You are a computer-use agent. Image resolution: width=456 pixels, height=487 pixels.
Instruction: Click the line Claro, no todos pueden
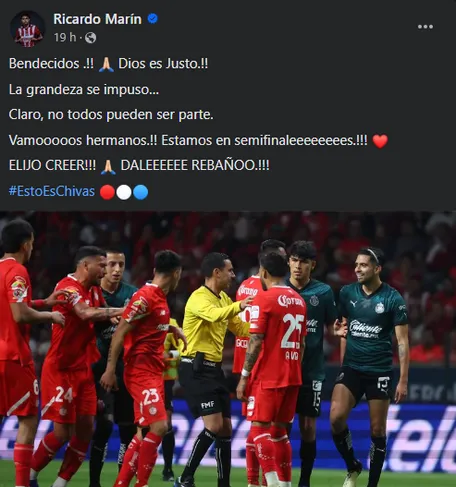pyautogui.click(x=111, y=115)
